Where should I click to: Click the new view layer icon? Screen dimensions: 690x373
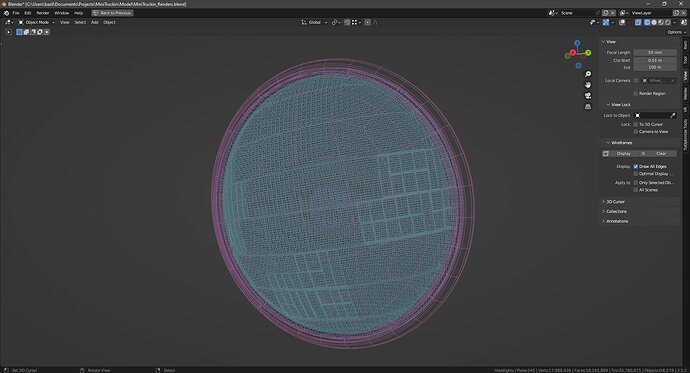pos(676,13)
